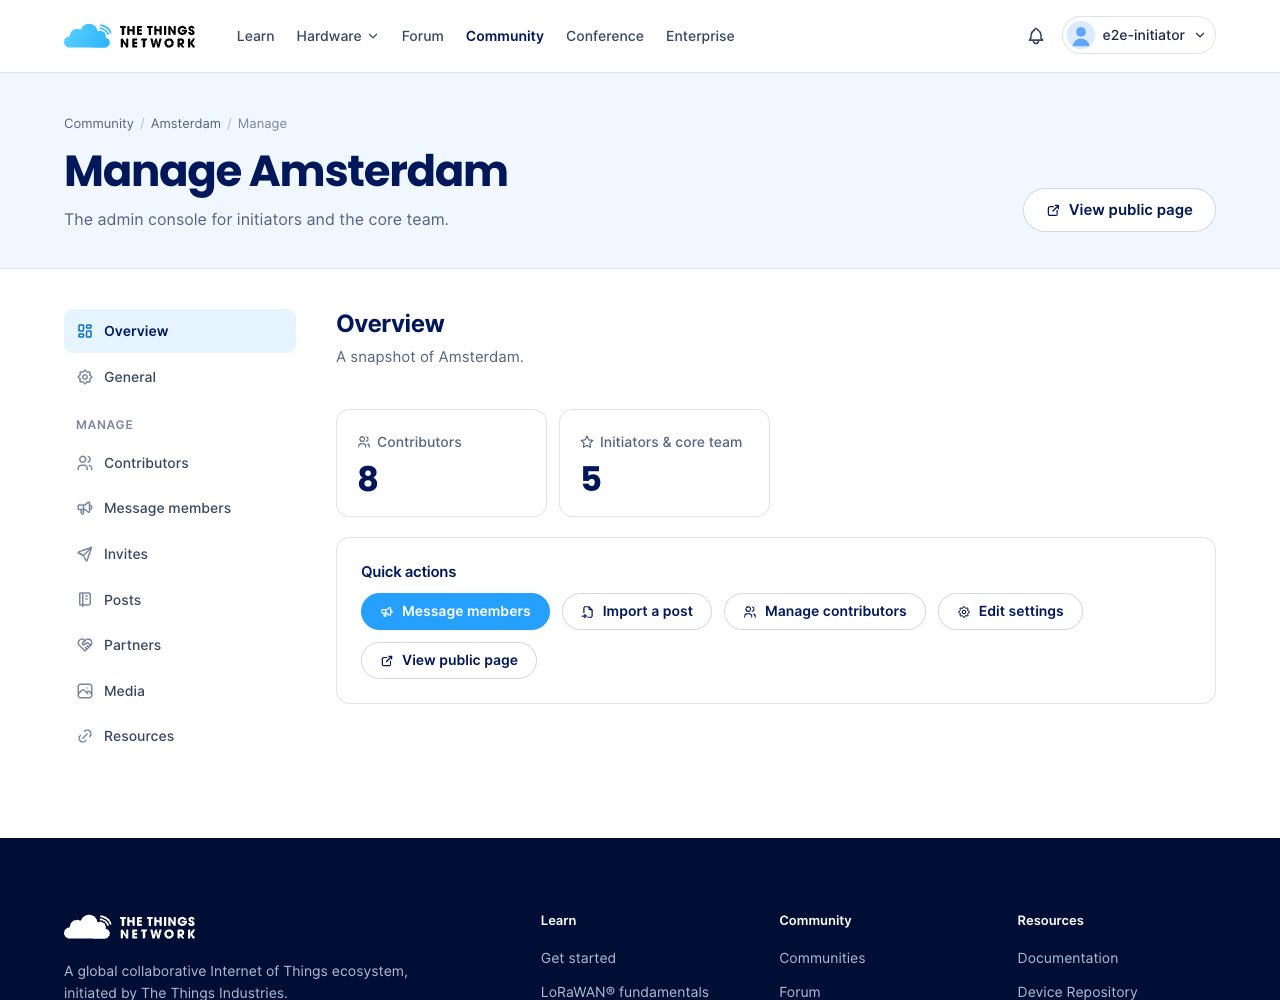Select the Community nav item

coord(505,36)
